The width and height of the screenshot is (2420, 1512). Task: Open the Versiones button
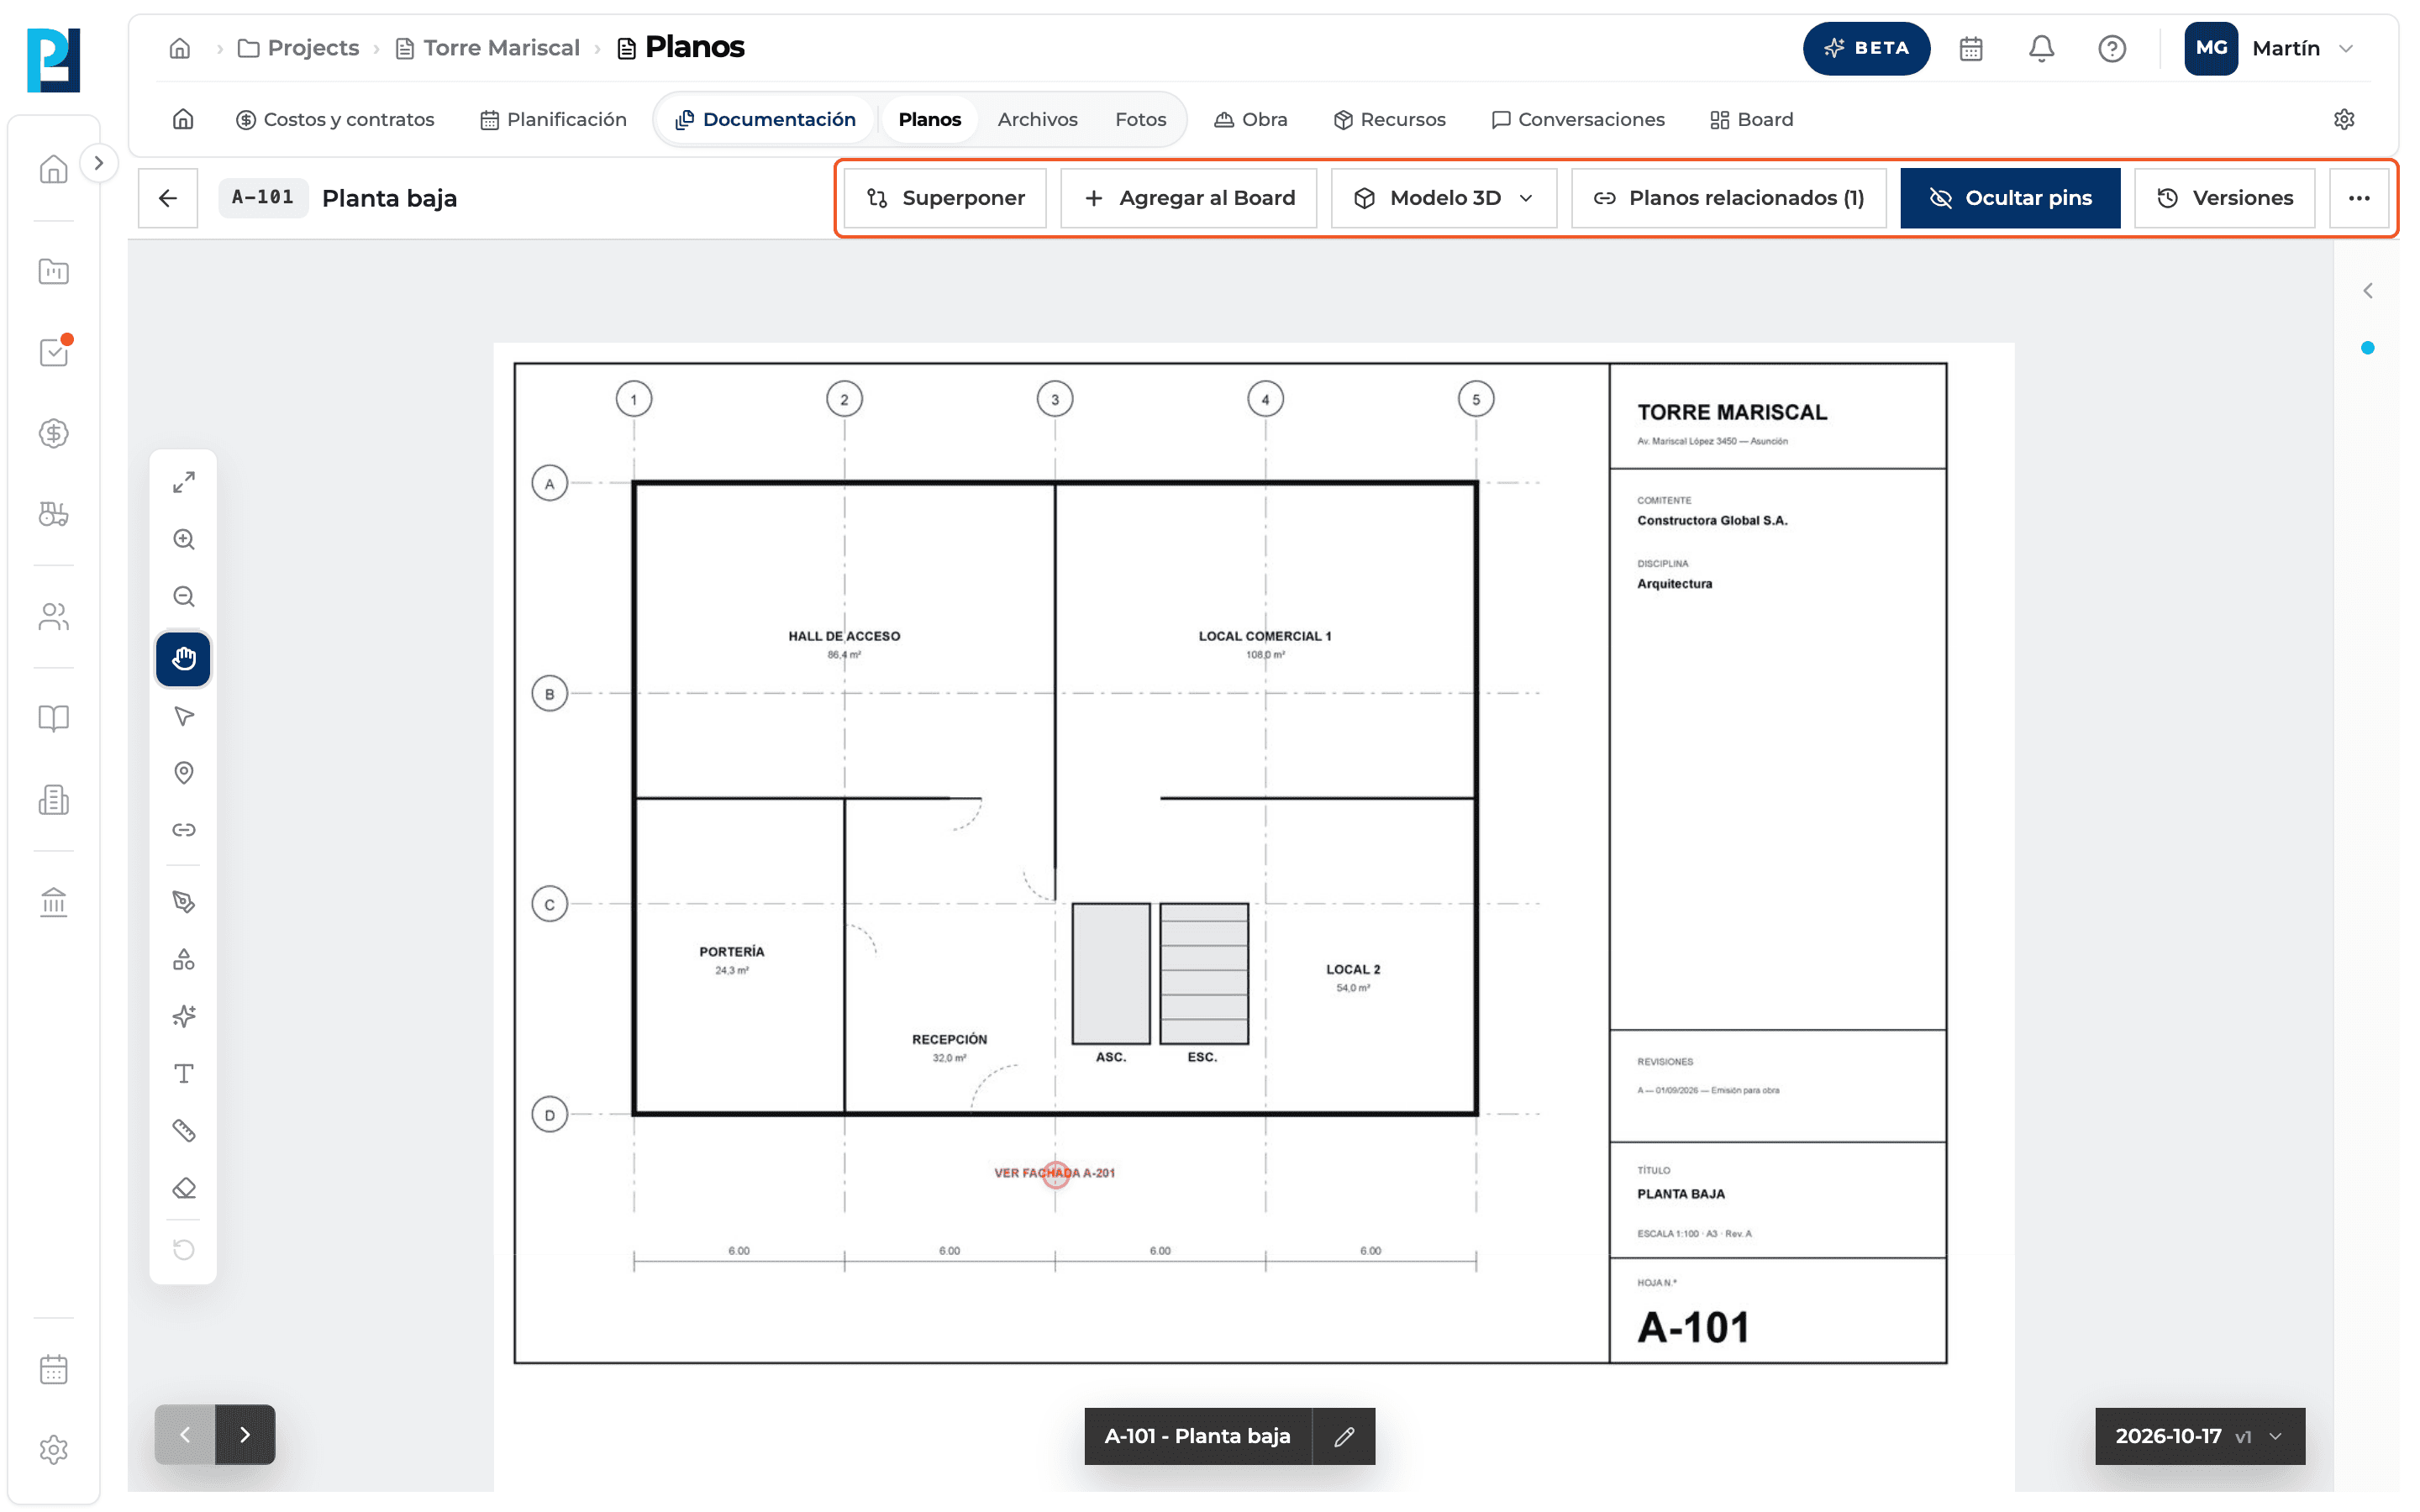(x=2225, y=198)
